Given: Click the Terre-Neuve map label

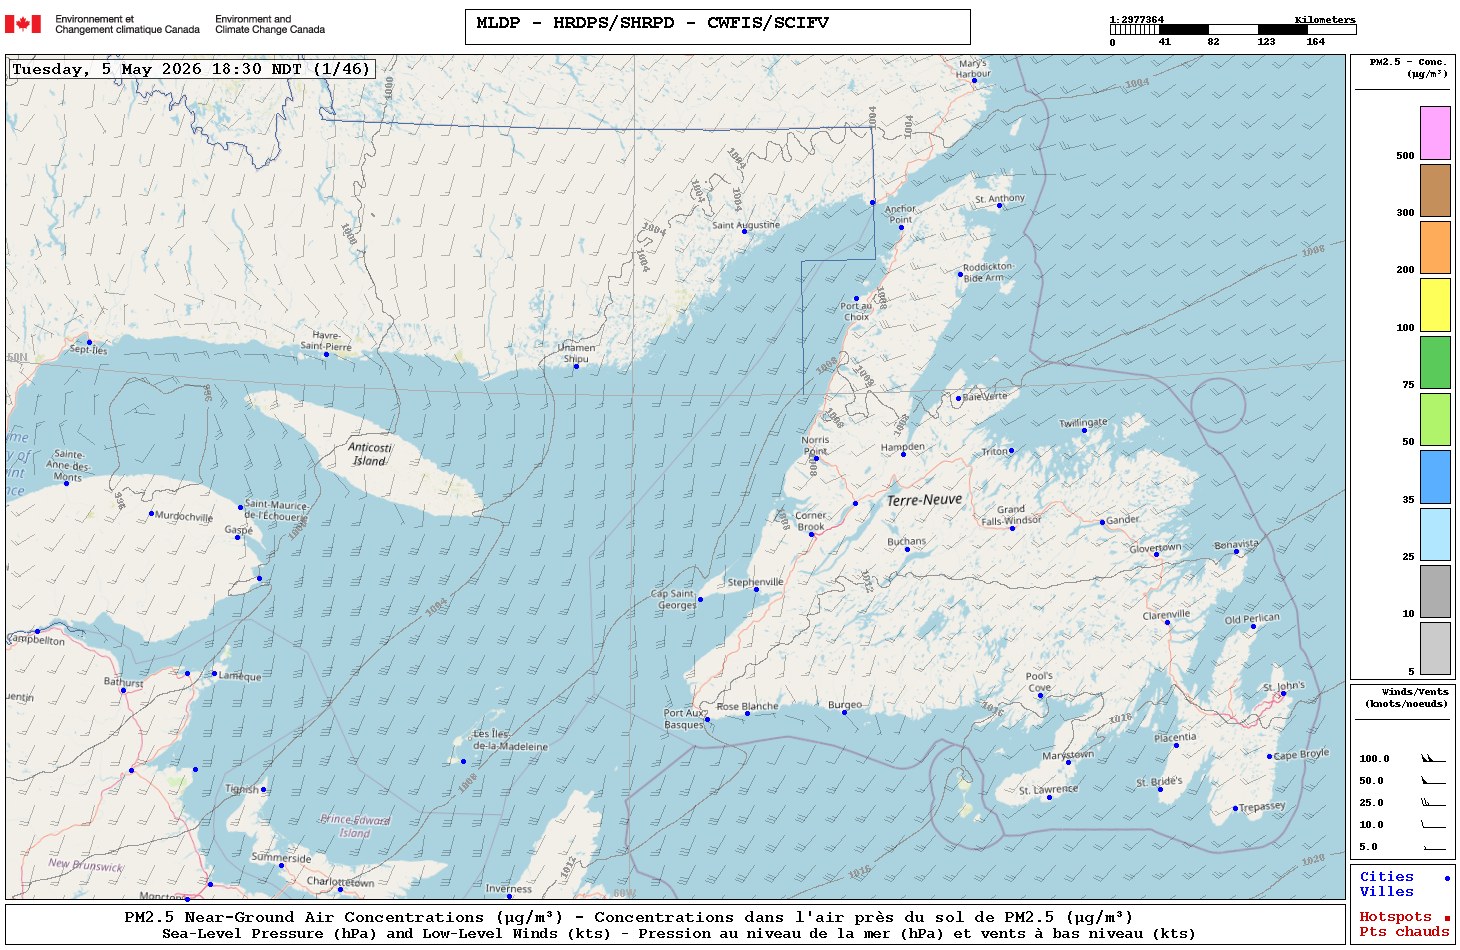Looking at the screenshot, I should (x=924, y=499).
